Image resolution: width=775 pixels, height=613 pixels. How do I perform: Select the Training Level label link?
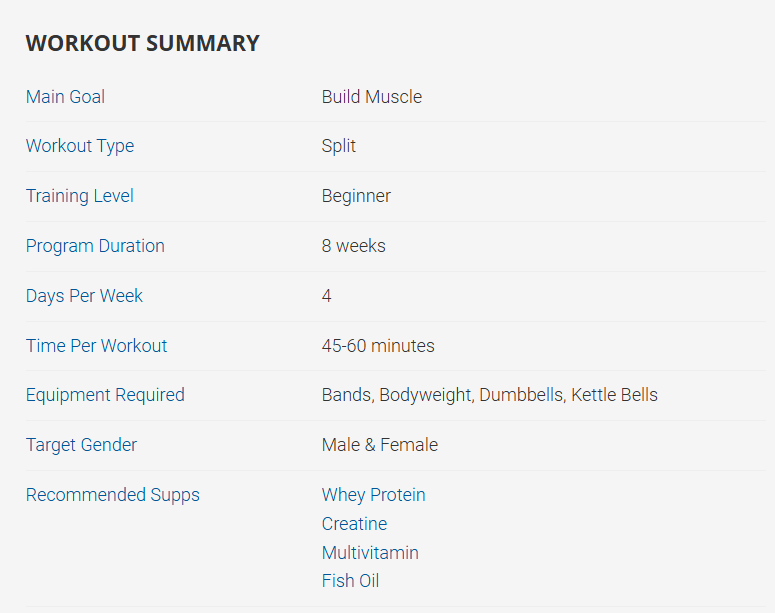coord(80,196)
